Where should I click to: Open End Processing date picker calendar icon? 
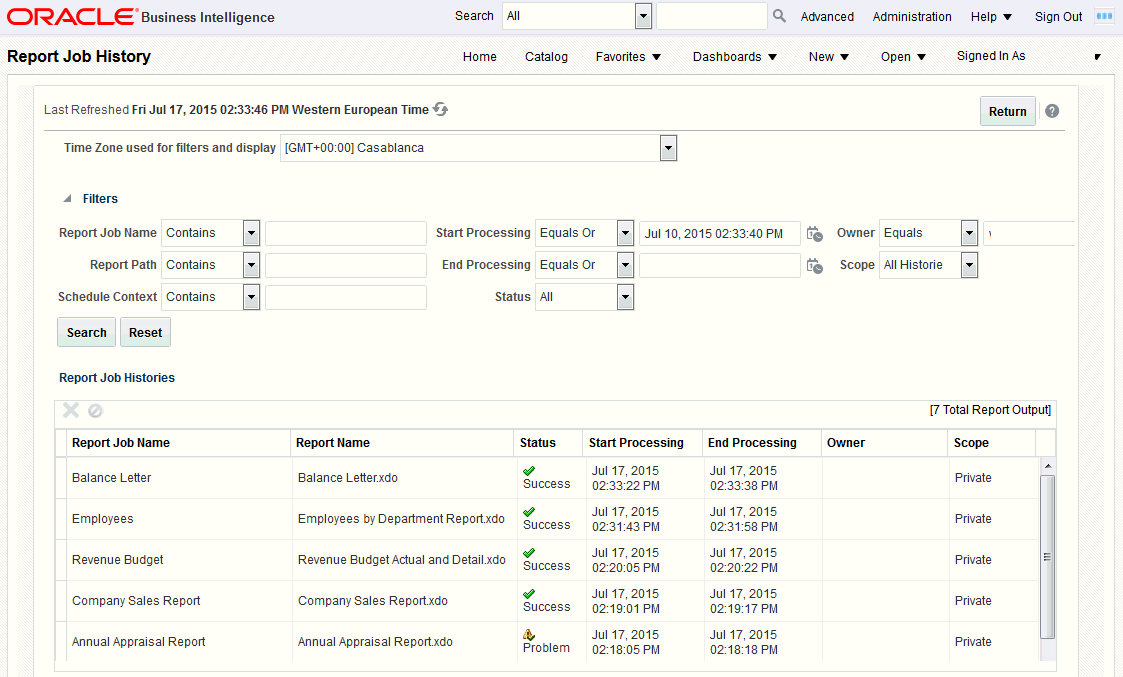coord(814,266)
